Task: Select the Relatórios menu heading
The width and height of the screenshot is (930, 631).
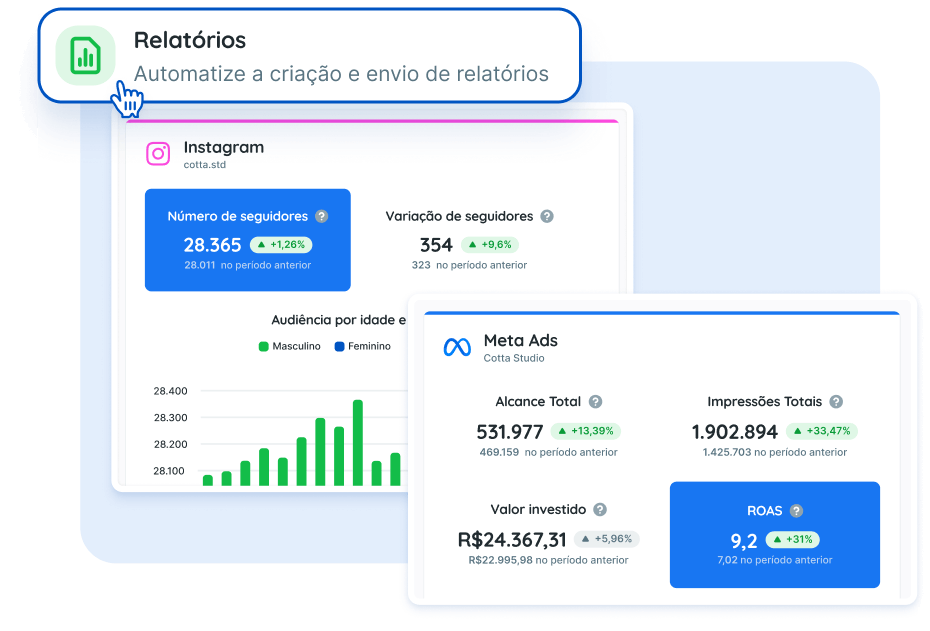Action: [190, 41]
